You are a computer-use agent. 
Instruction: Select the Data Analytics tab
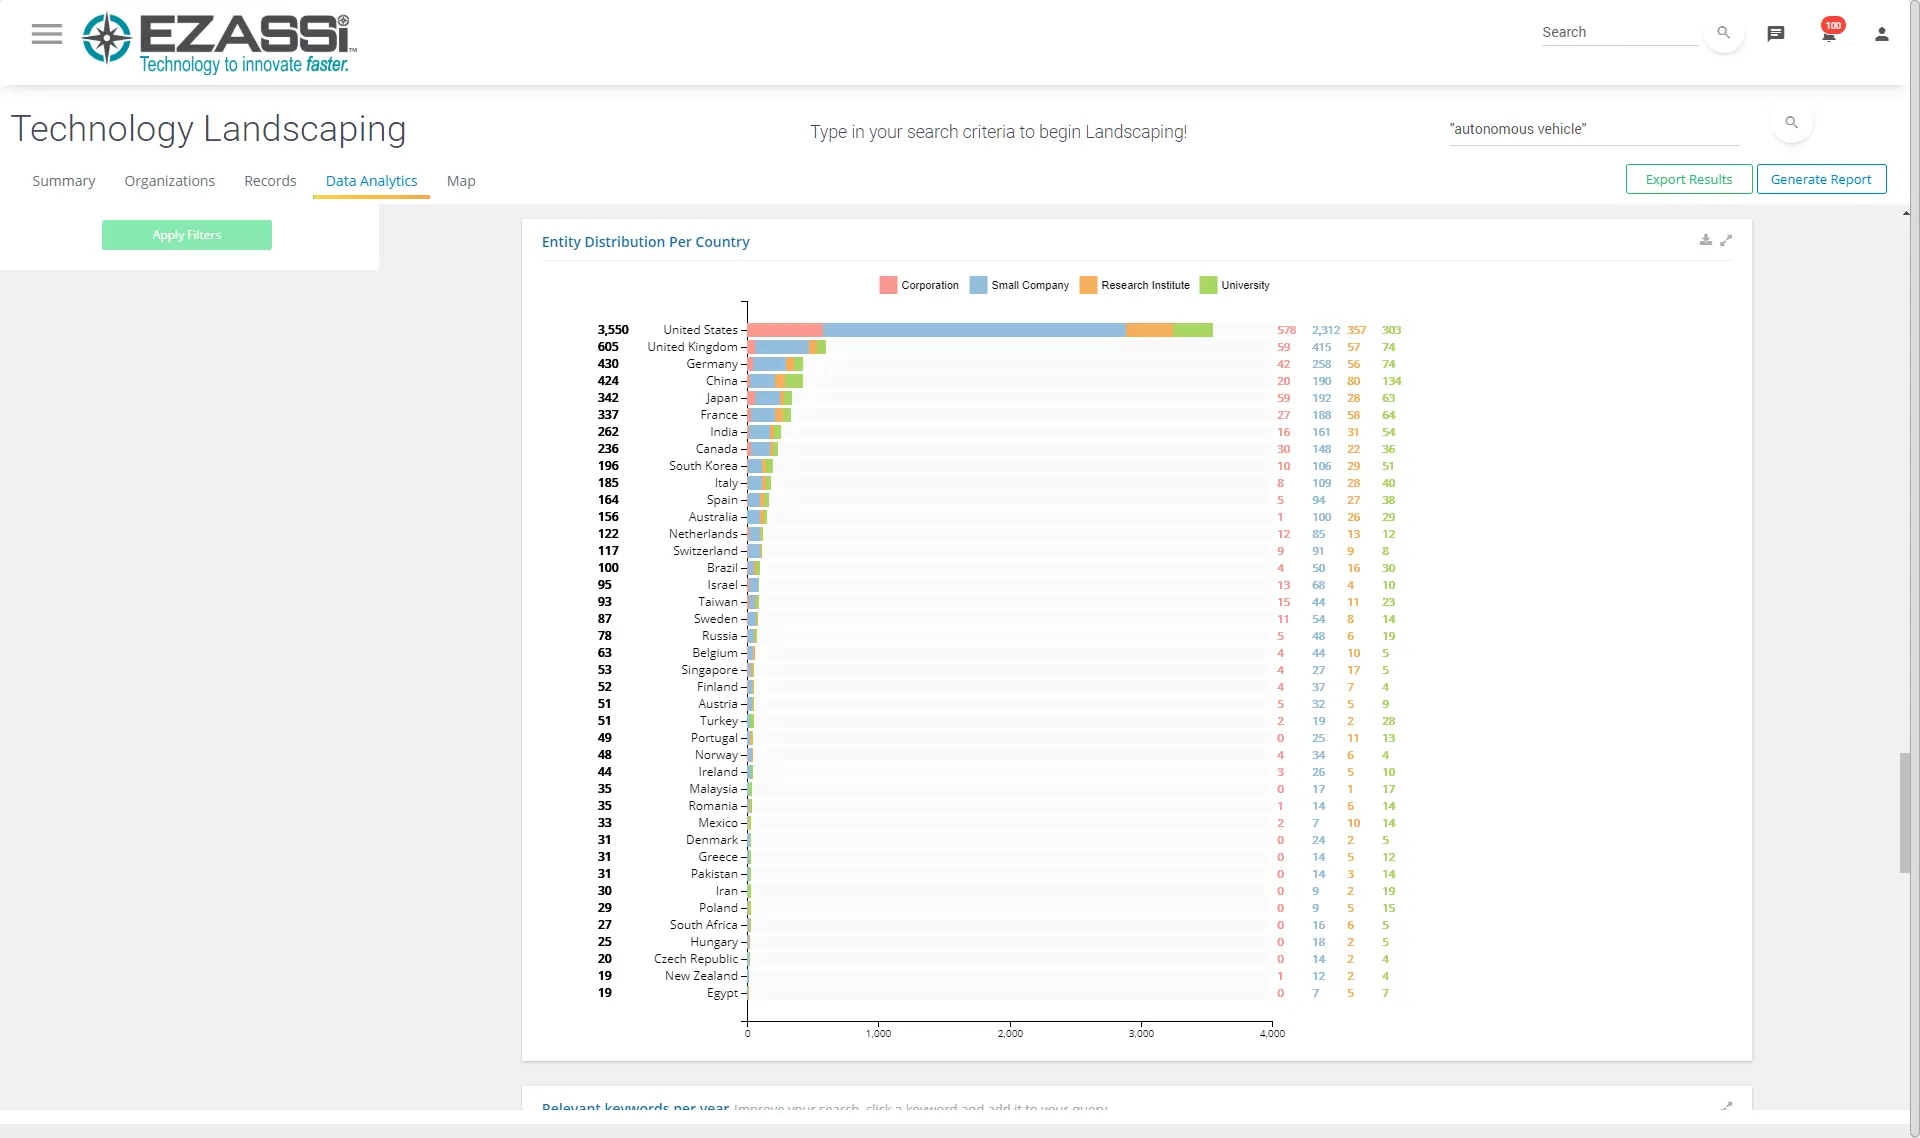371,181
